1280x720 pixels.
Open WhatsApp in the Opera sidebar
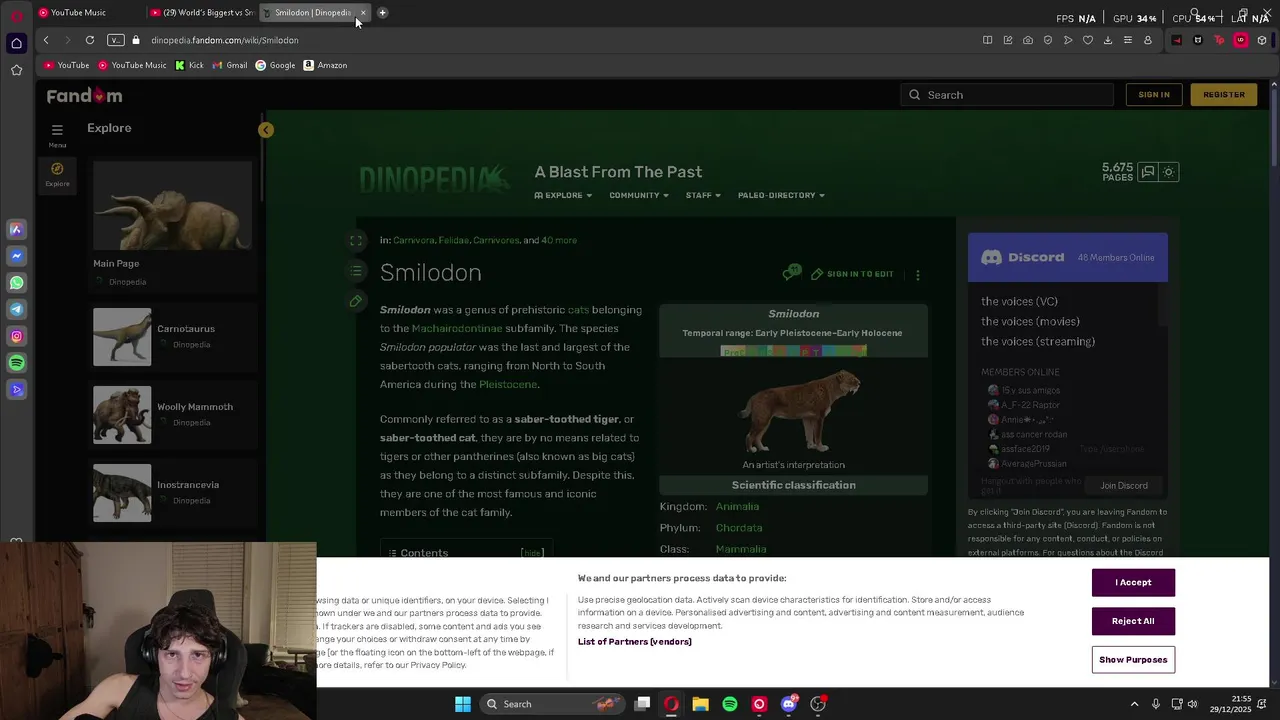(16, 283)
